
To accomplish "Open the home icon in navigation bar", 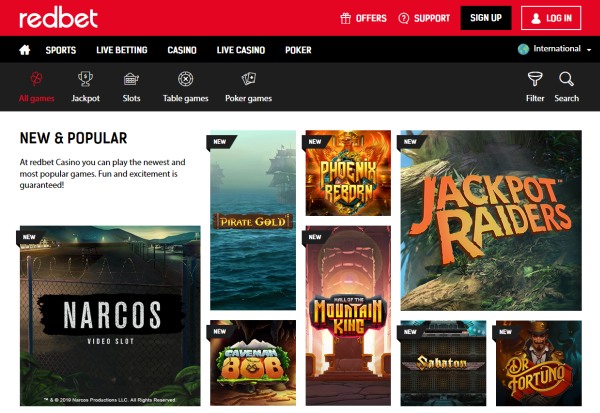I will pos(25,50).
